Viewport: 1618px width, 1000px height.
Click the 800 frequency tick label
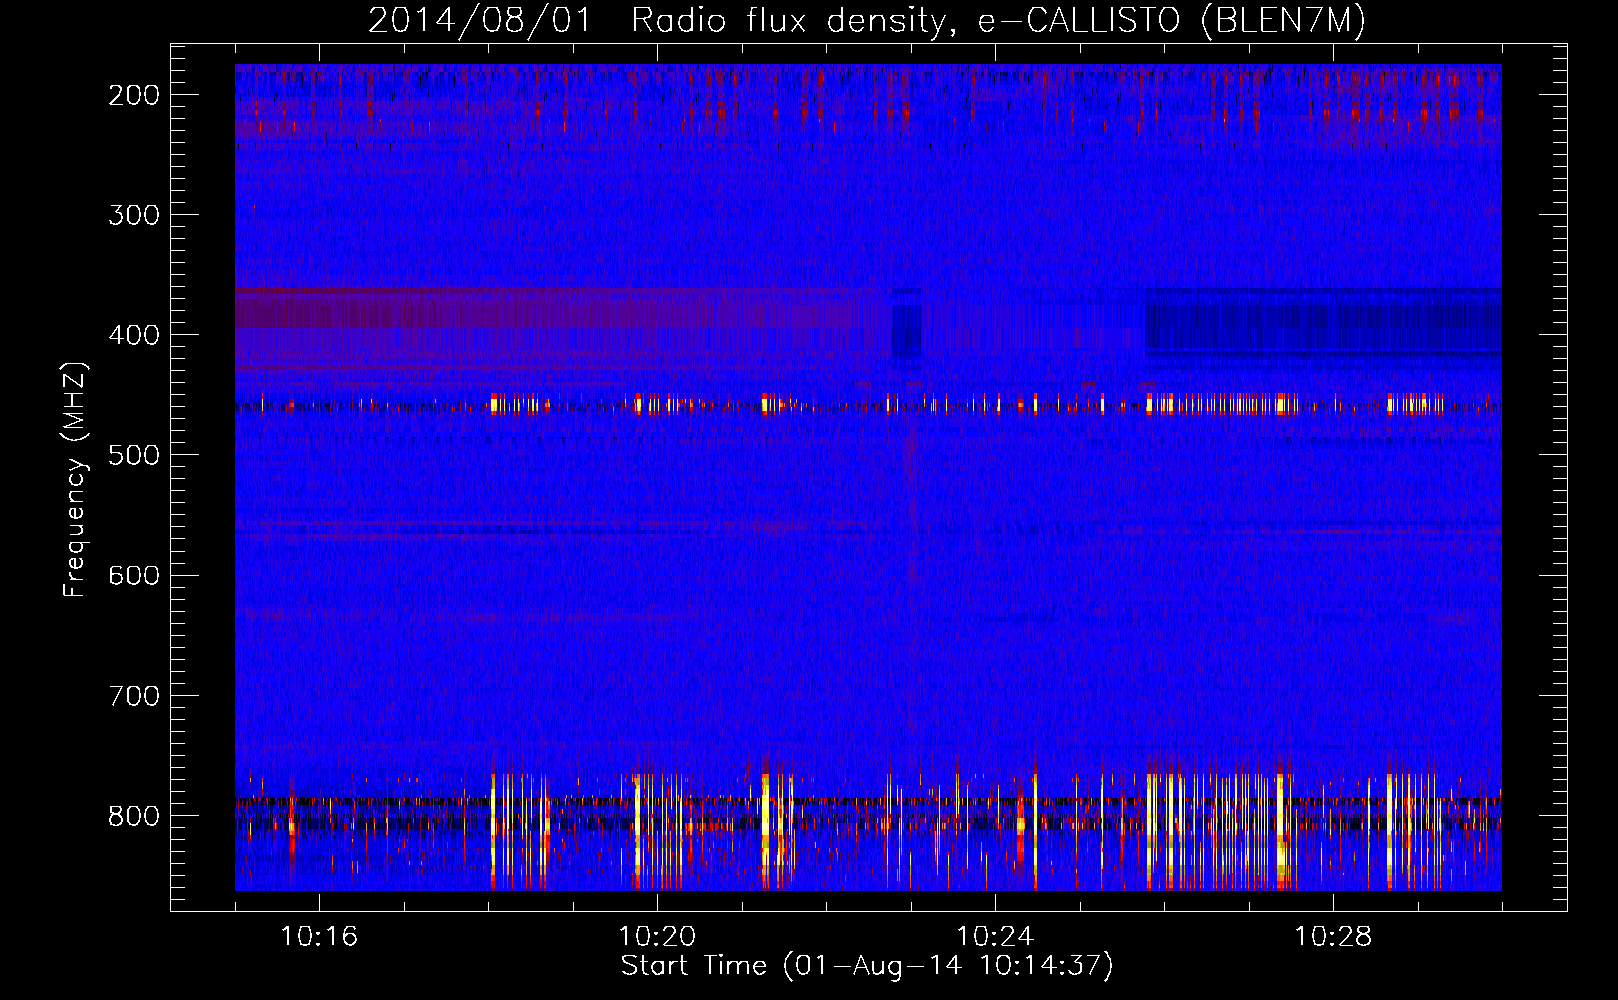[134, 816]
